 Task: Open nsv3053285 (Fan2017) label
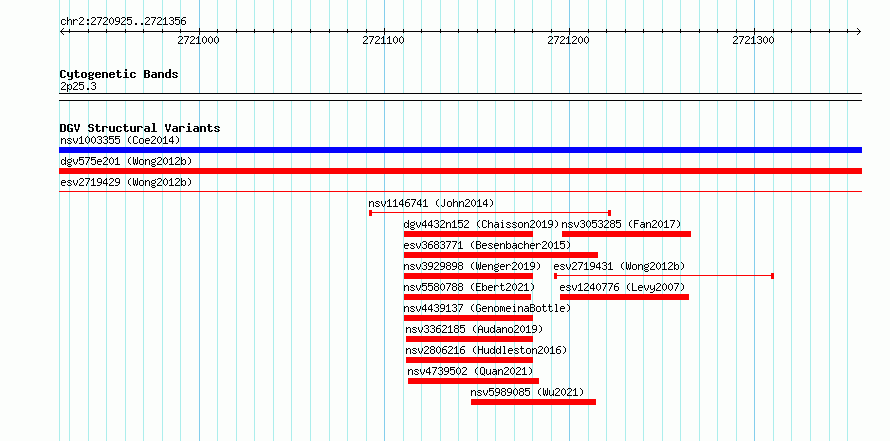(621, 224)
